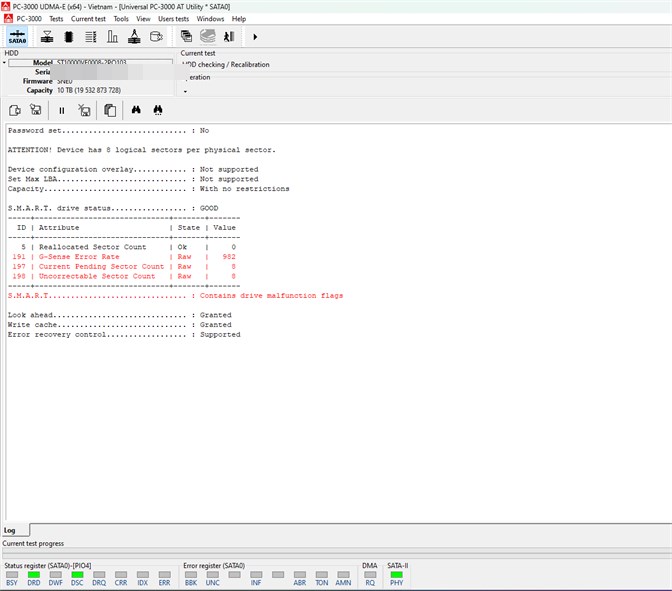Find next using binoculars with dots
This screenshot has width=672, height=591.
click(158, 111)
